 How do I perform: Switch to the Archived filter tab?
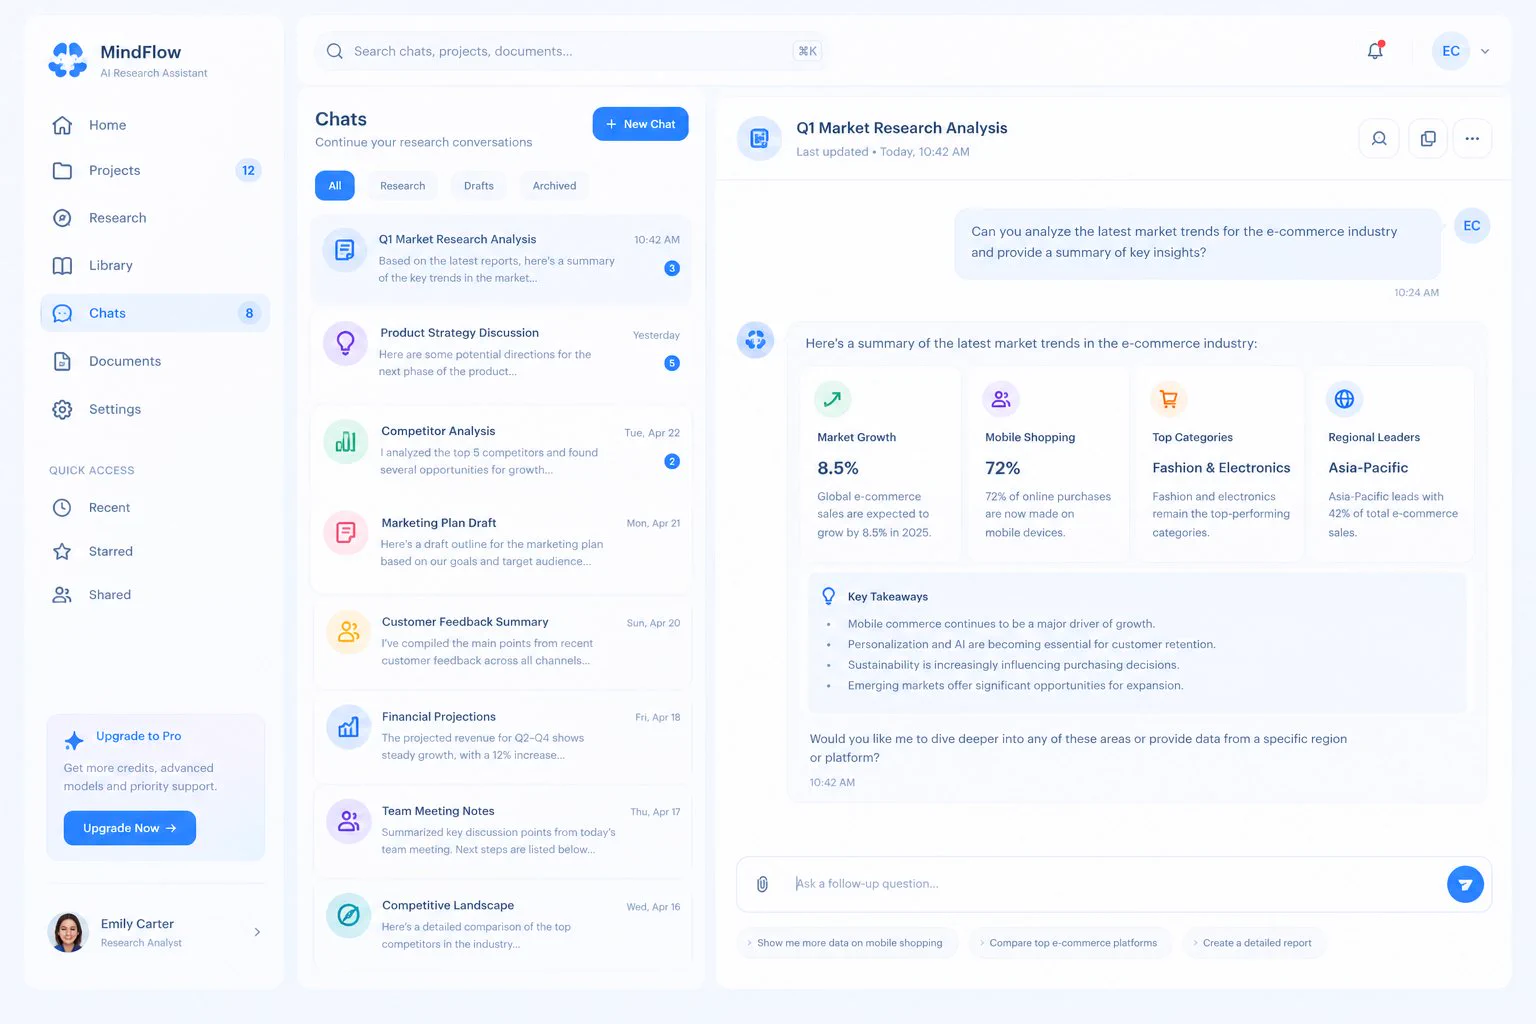click(554, 186)
